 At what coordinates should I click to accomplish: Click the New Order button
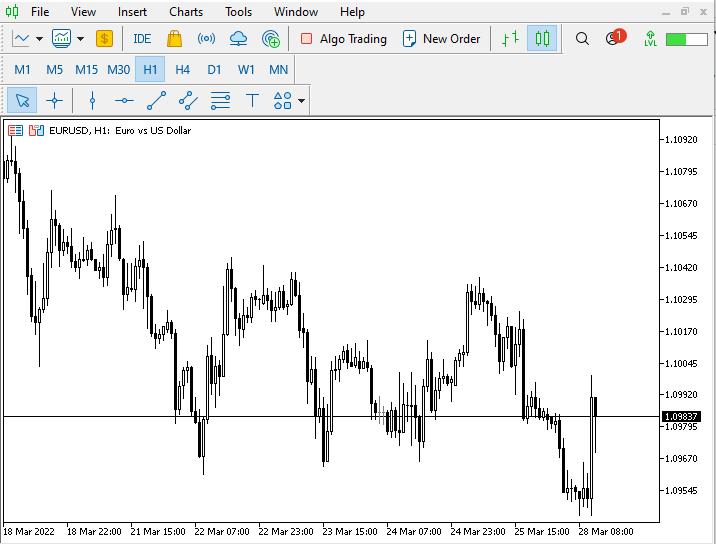click(441, 39)
